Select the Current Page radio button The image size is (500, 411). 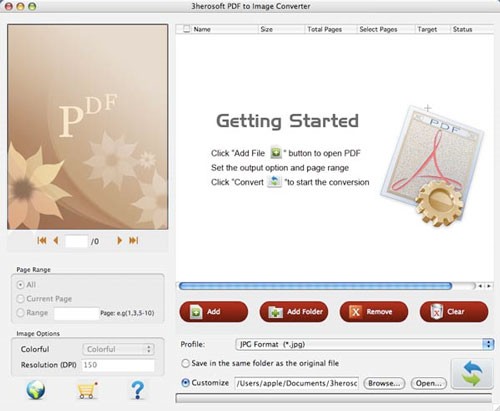[x=21, y=299]
